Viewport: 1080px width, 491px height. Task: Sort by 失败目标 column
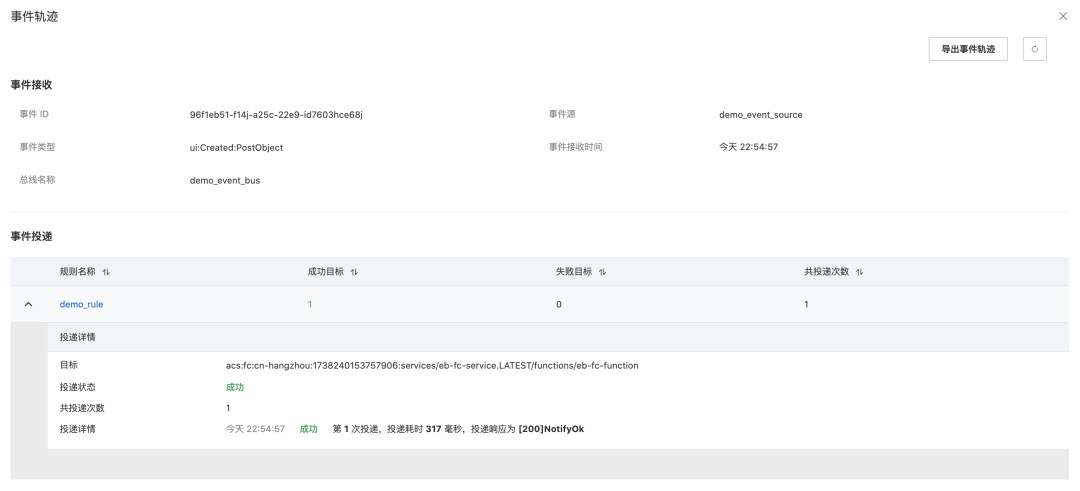tap(602, 272)
